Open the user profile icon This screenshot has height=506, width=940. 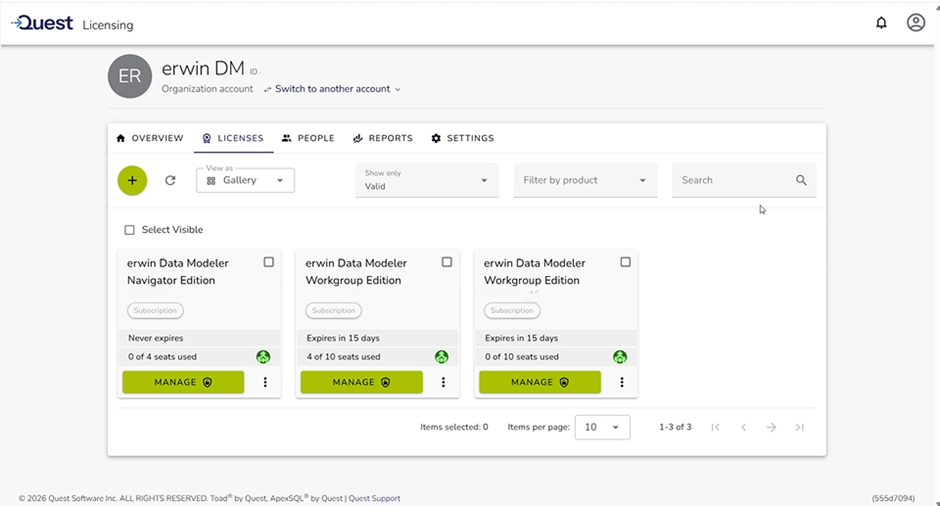point(915,23)
